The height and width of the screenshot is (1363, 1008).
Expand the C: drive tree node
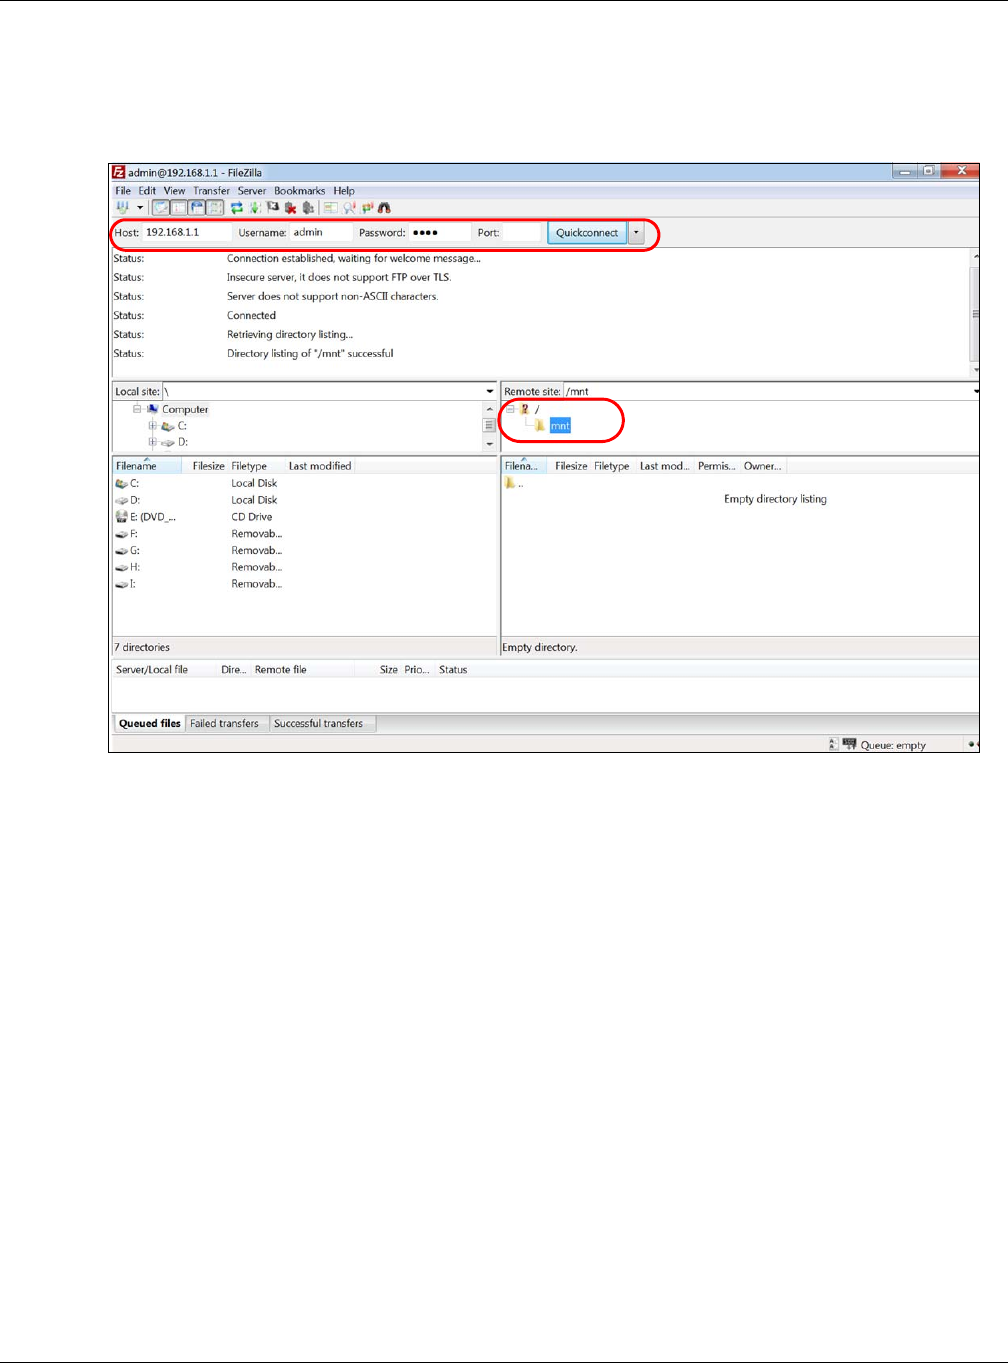(x=153, y=426)
